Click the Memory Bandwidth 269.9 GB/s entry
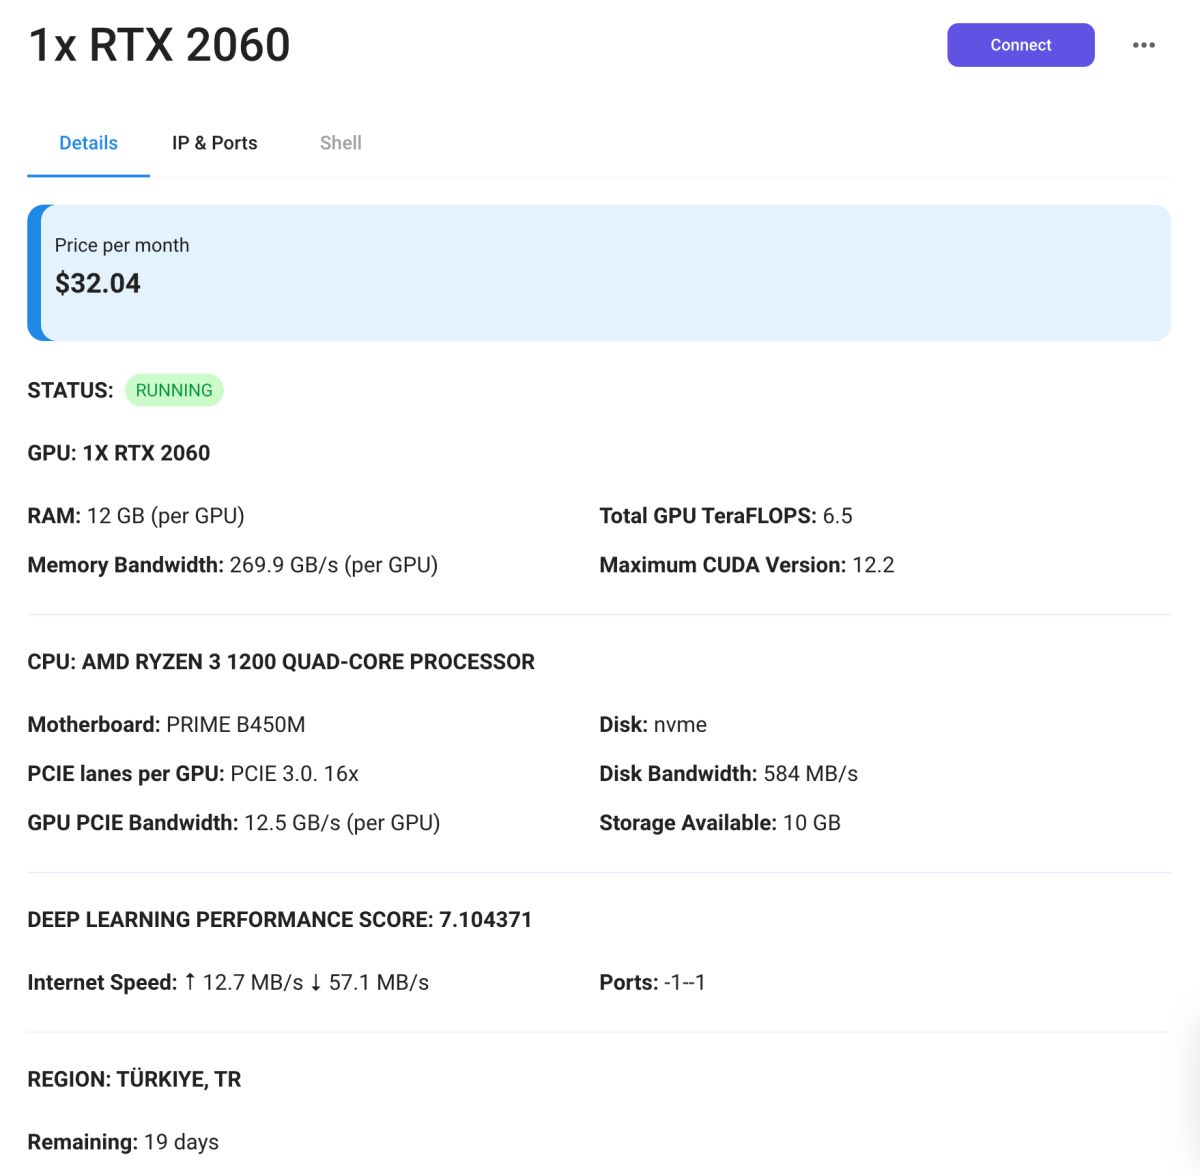This screenshot has height=1176, width=1200. (233, 565)
